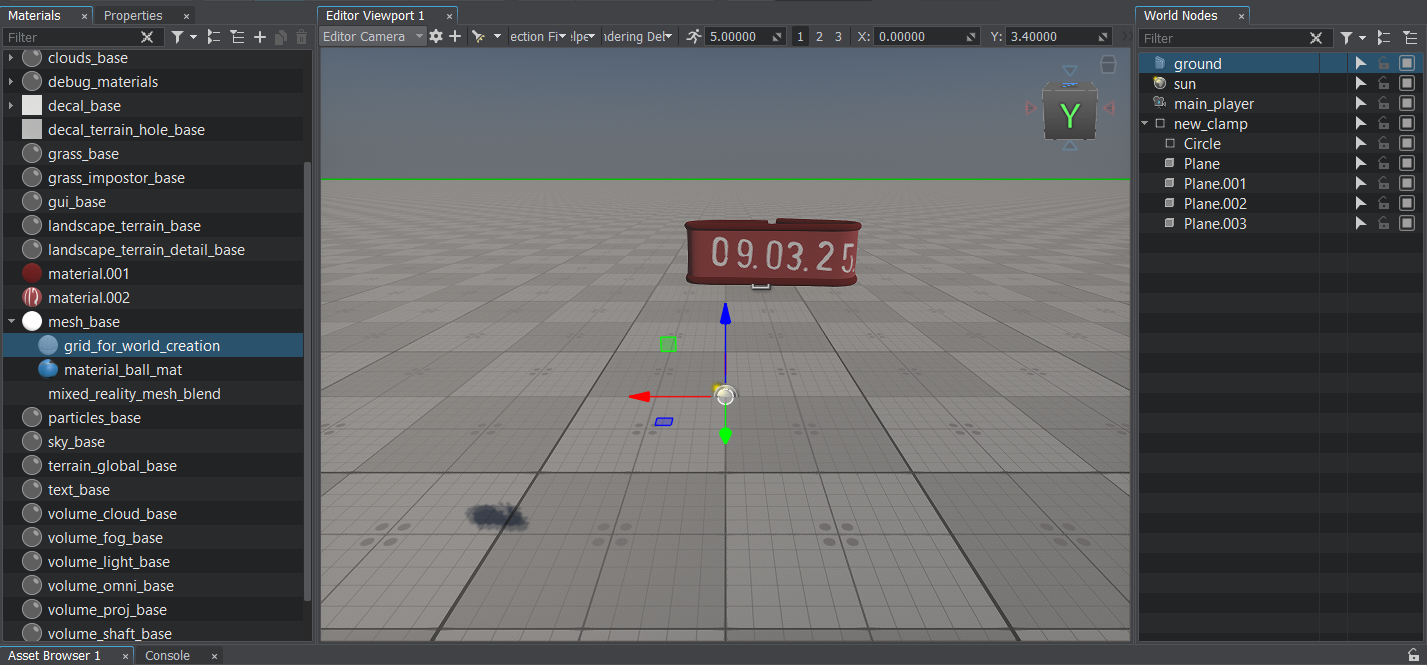1427x665 pixels.
Task: Expand all nodes in World Nodes panel
Action: 1384,38
